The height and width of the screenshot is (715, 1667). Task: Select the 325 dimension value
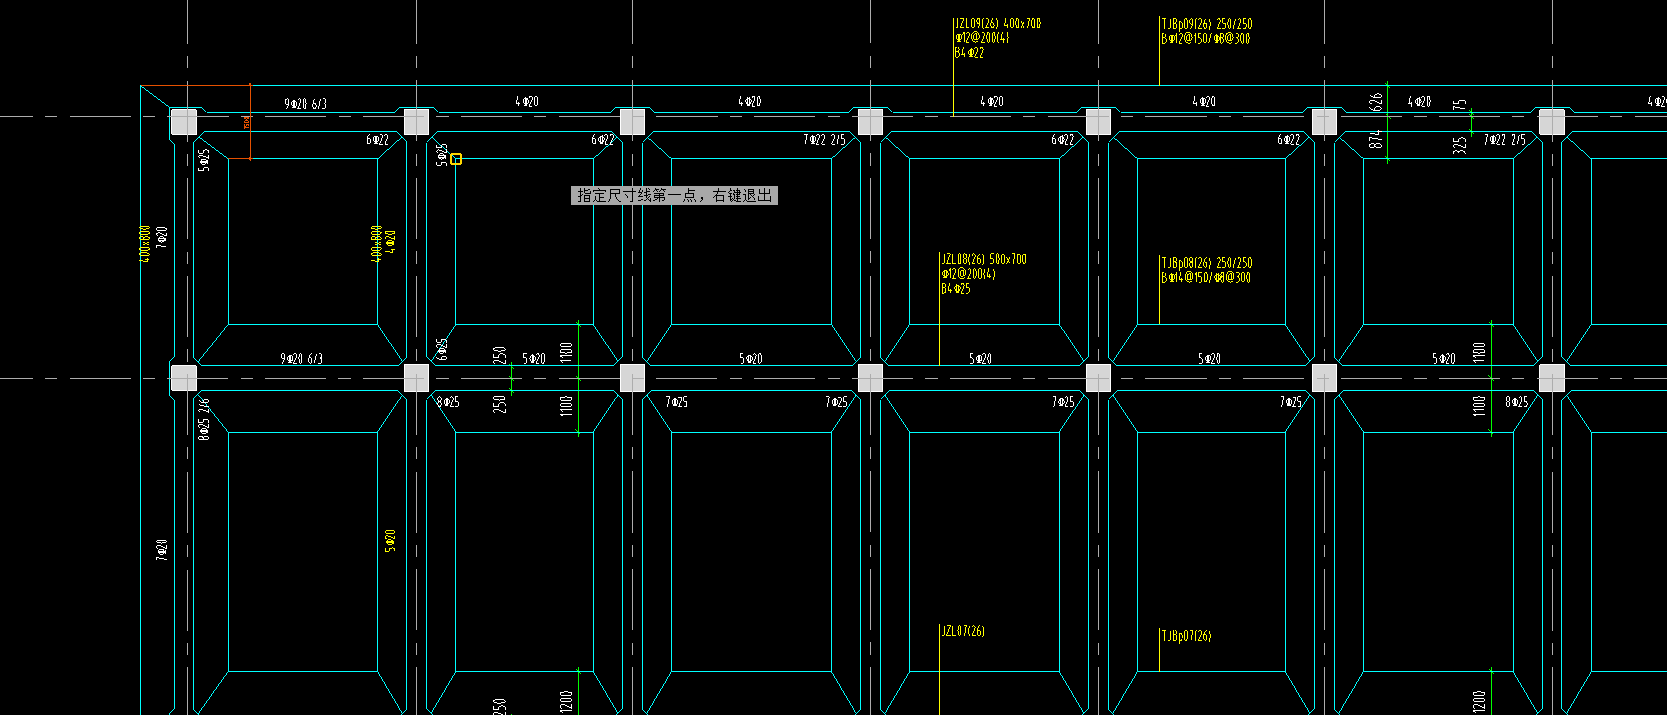click(1460, 145)
